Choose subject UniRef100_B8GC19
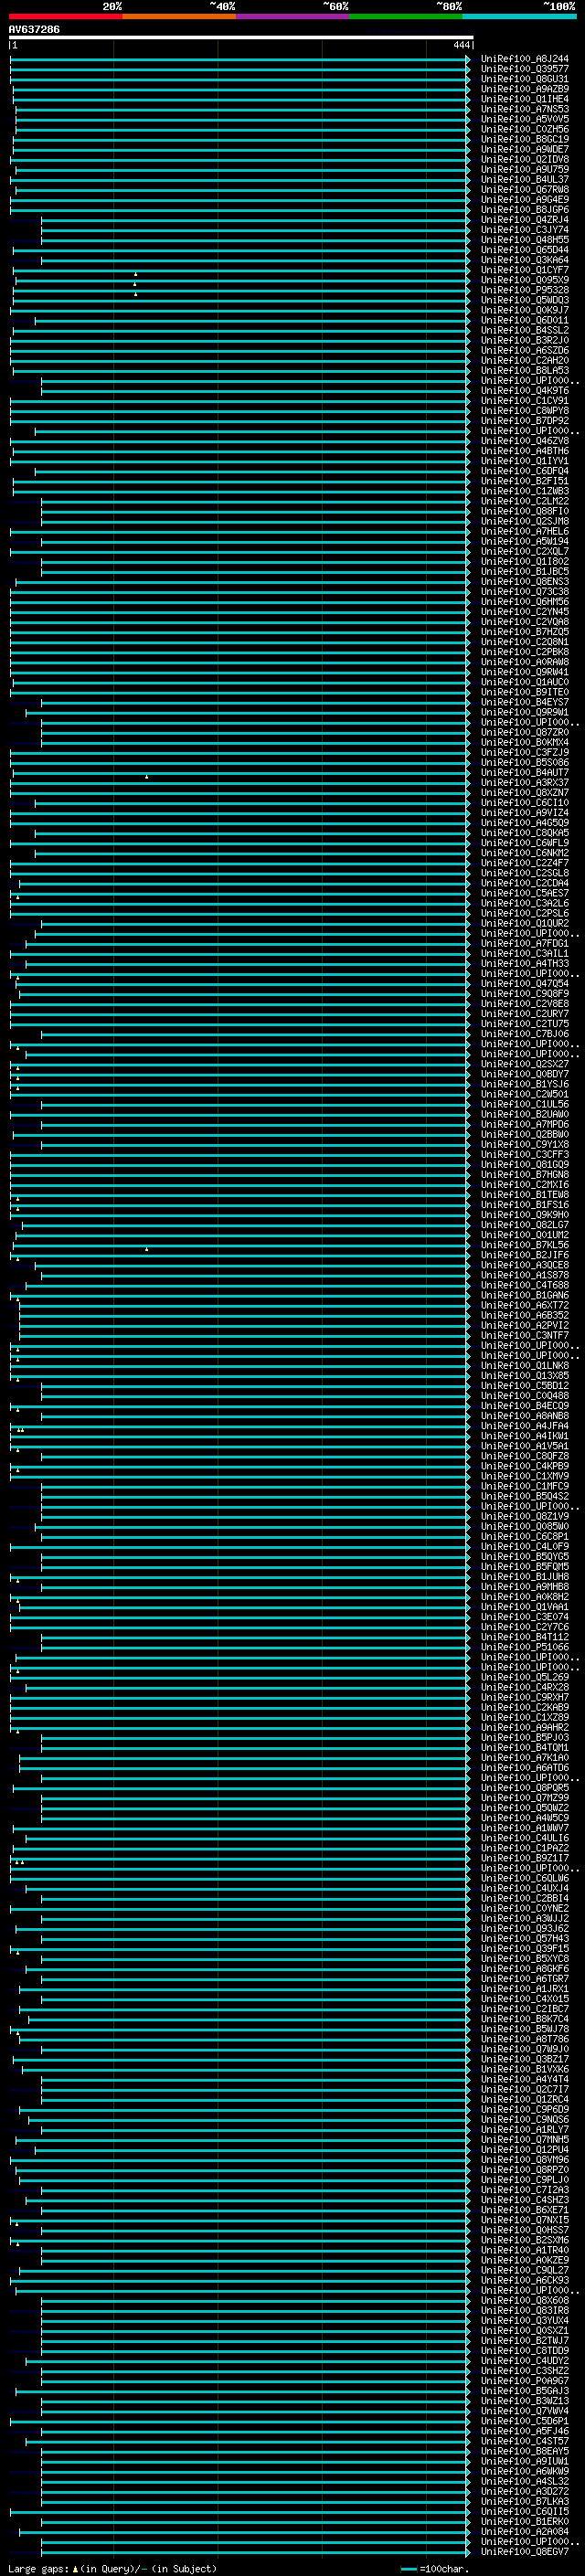The width and height of the screenshot is (585, 2576). pos(525,139)
